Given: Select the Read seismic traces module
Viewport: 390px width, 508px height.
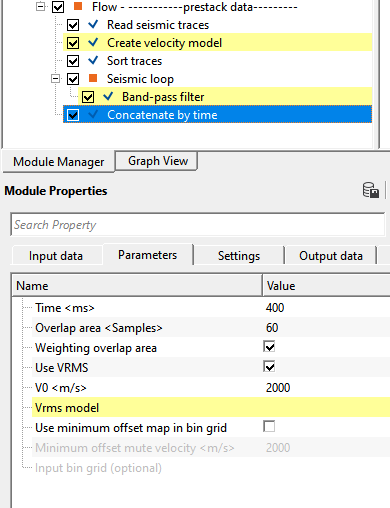Looking at the screenshot, I should (x=158, y=25).
